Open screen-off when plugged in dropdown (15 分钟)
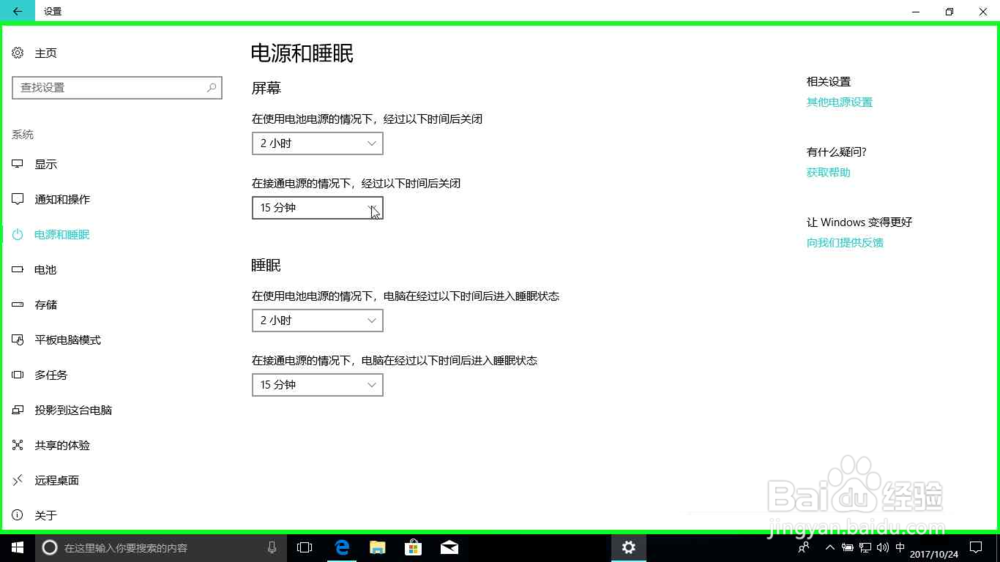 point(318,208)
